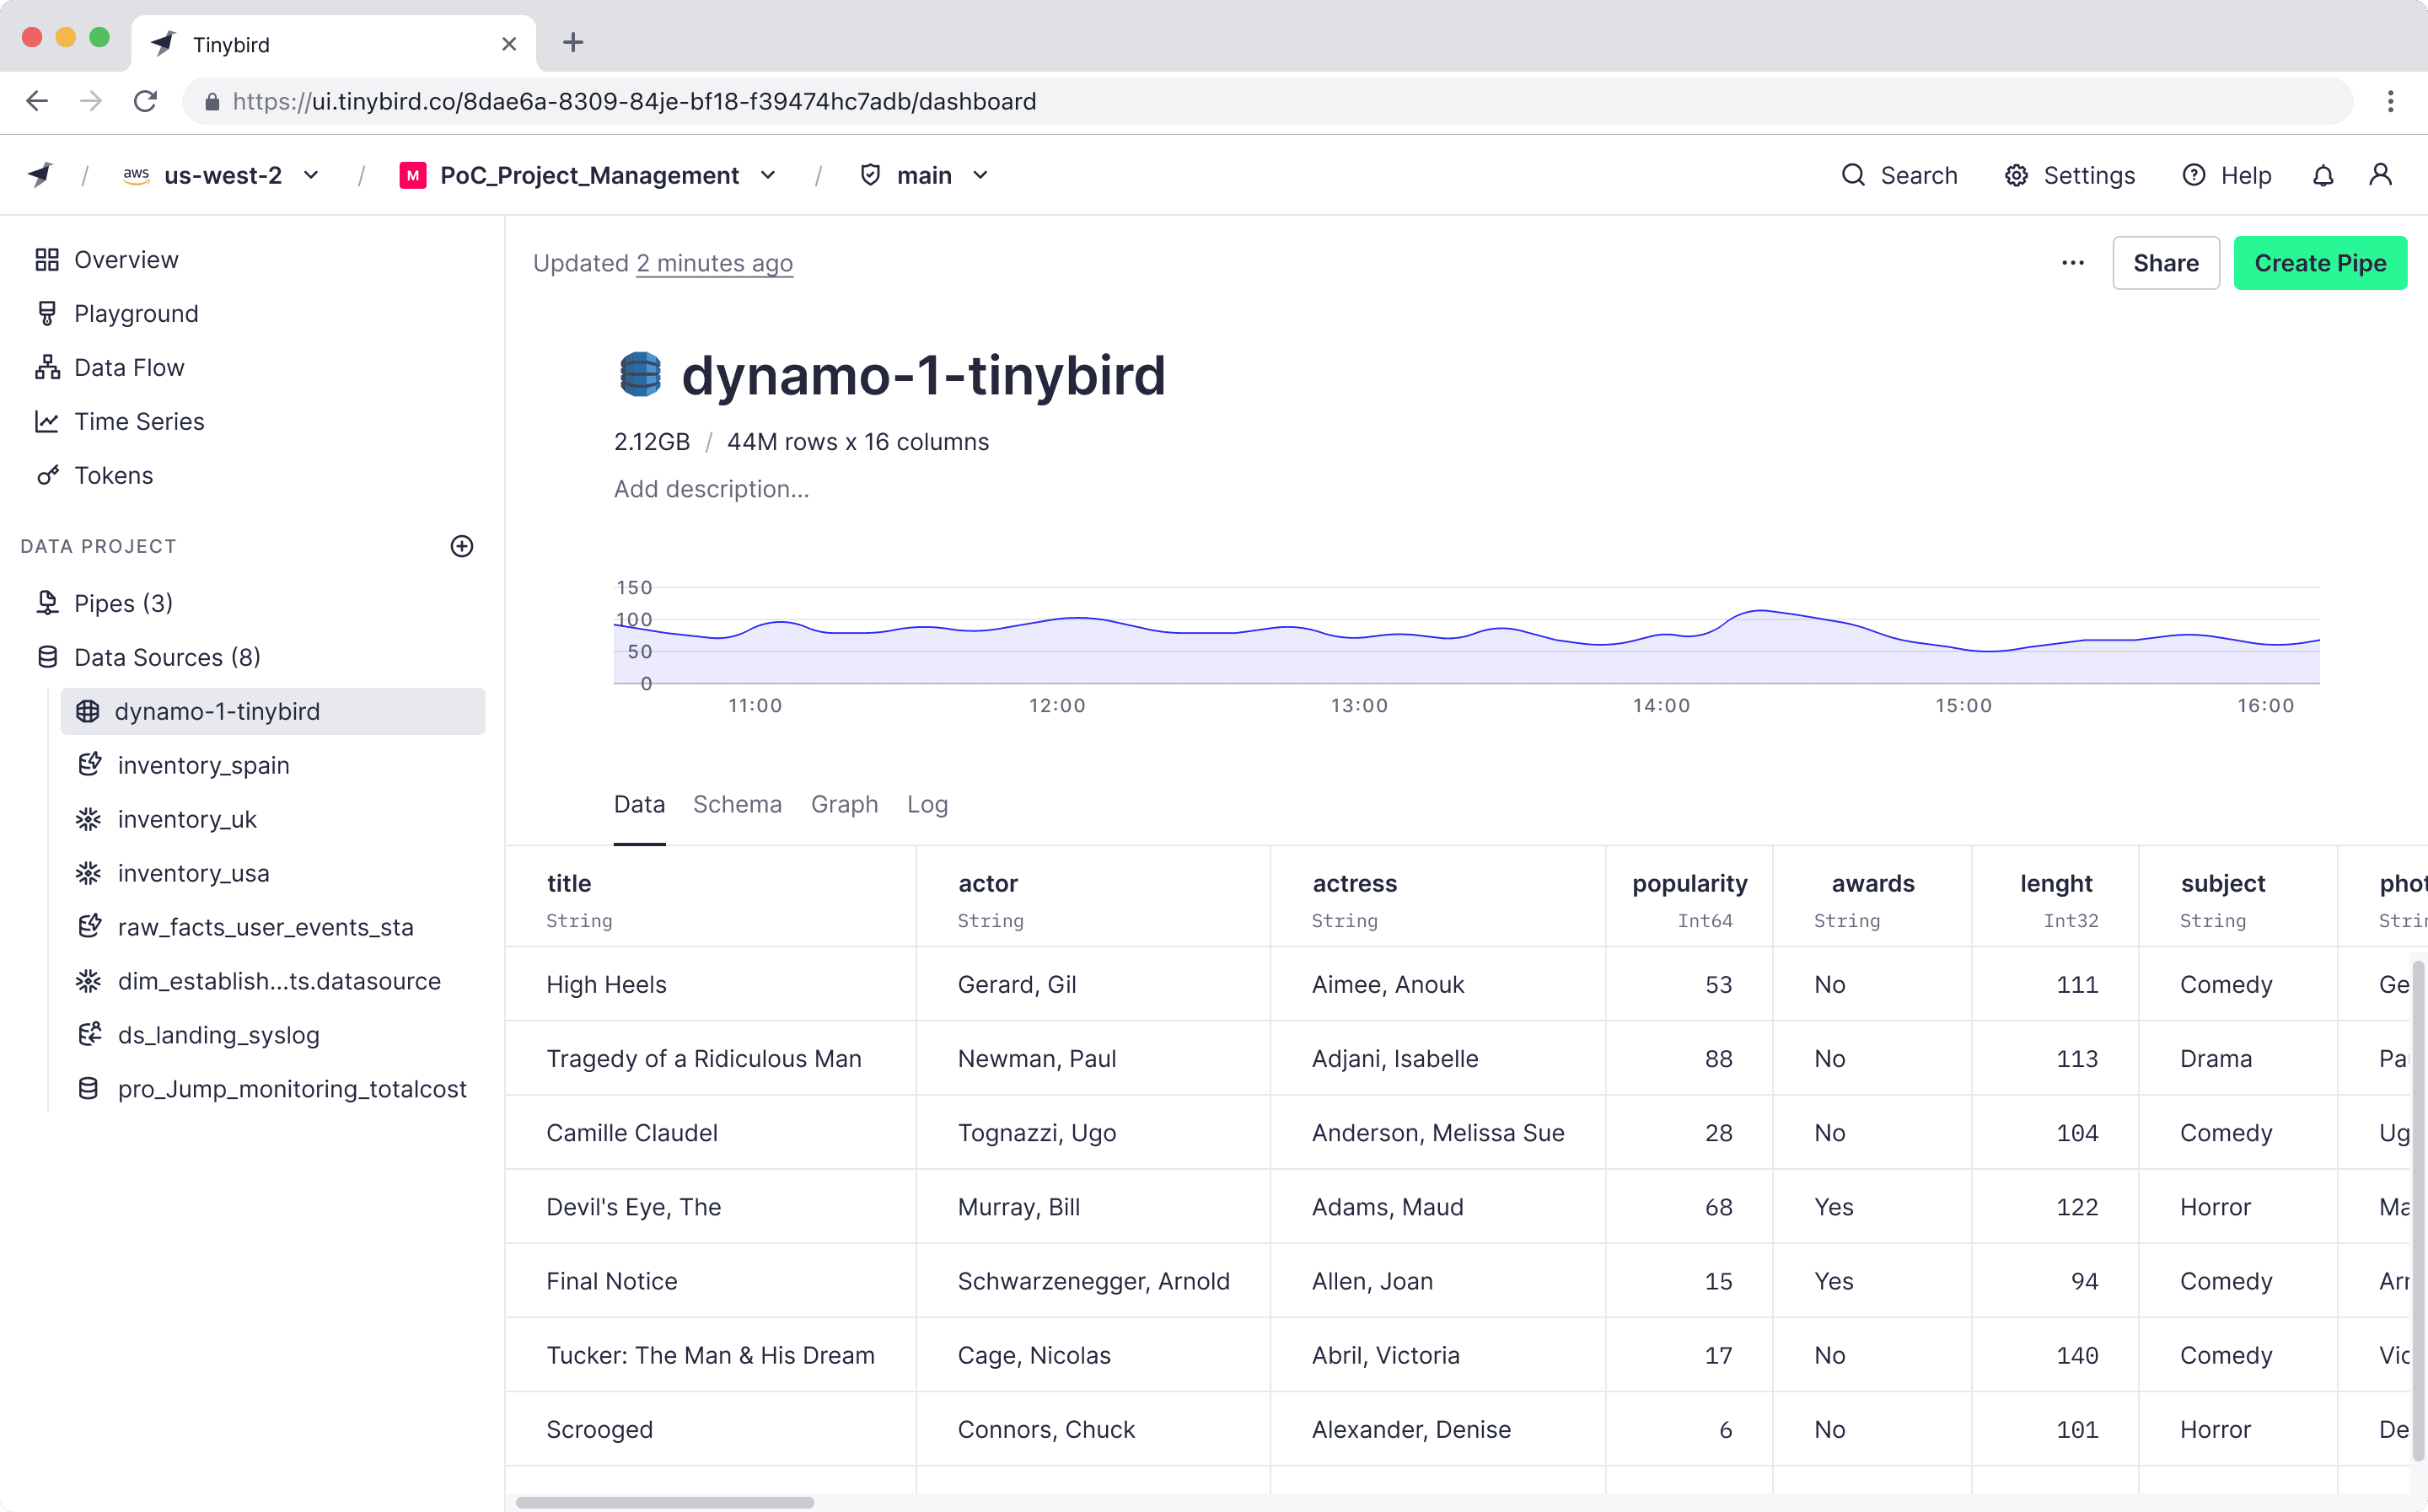The width and height of the screenshot is (2428, 1512).
Task: Switch to the Data tab
Action: click(639, 804)
